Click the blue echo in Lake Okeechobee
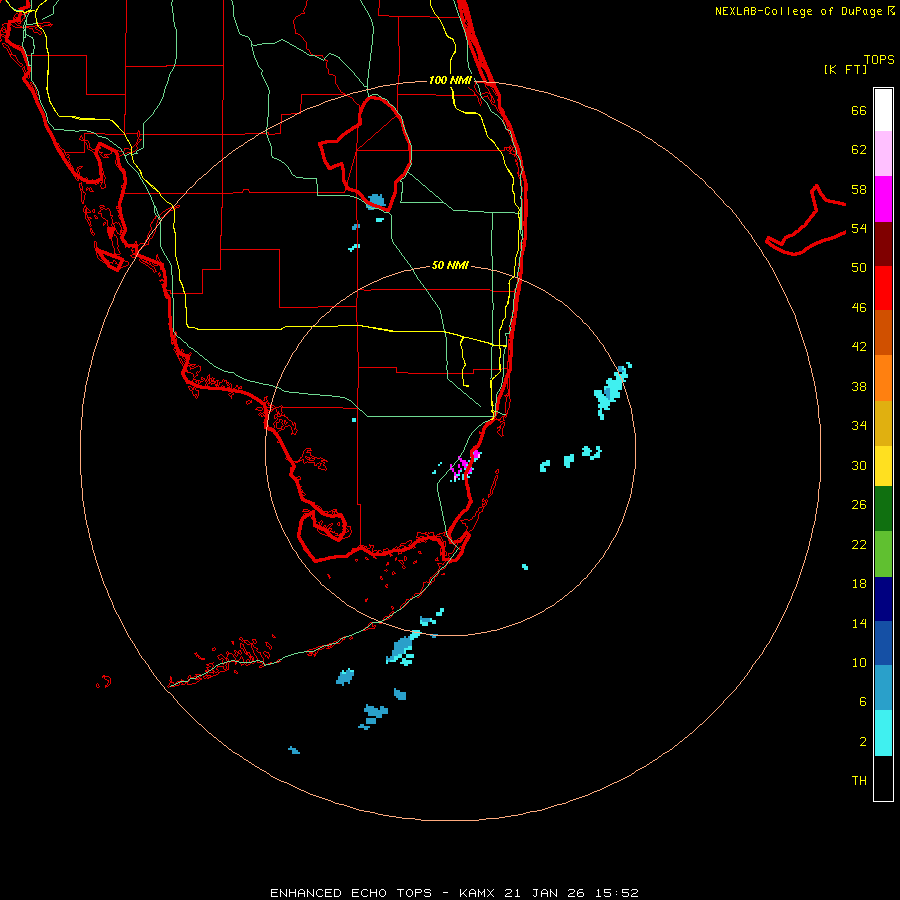Screen dimensions: 900x900 [x=376, y=201]
